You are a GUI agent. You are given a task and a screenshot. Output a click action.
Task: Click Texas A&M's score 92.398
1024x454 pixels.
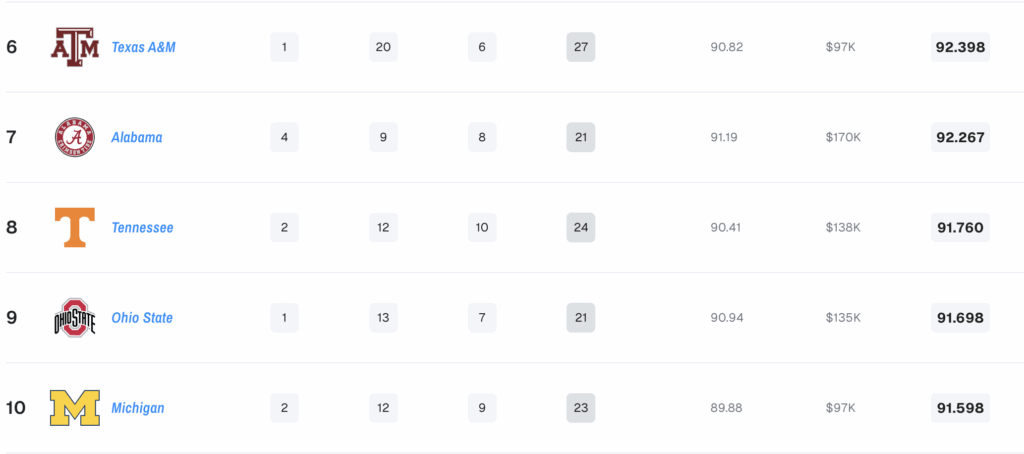(x=960, y=47)
